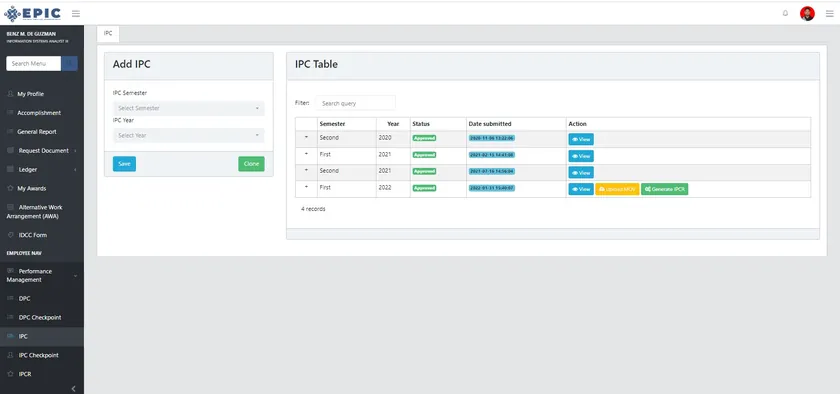Sort by the Year column header
This screenshot has height=394, width=840.
click(x=393, y=124)
